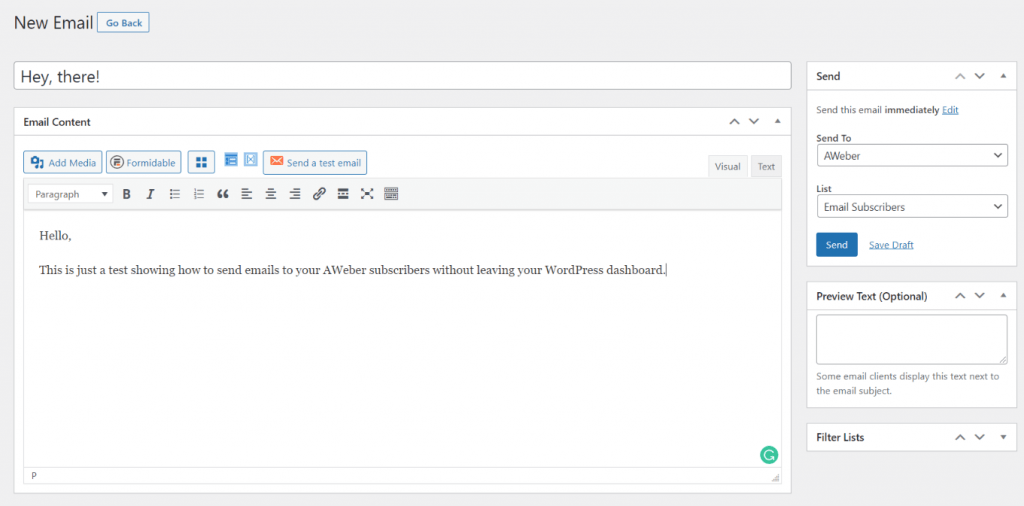Click the email body text paragraph
Screen dimensions: 1024x506
[352, 270]
